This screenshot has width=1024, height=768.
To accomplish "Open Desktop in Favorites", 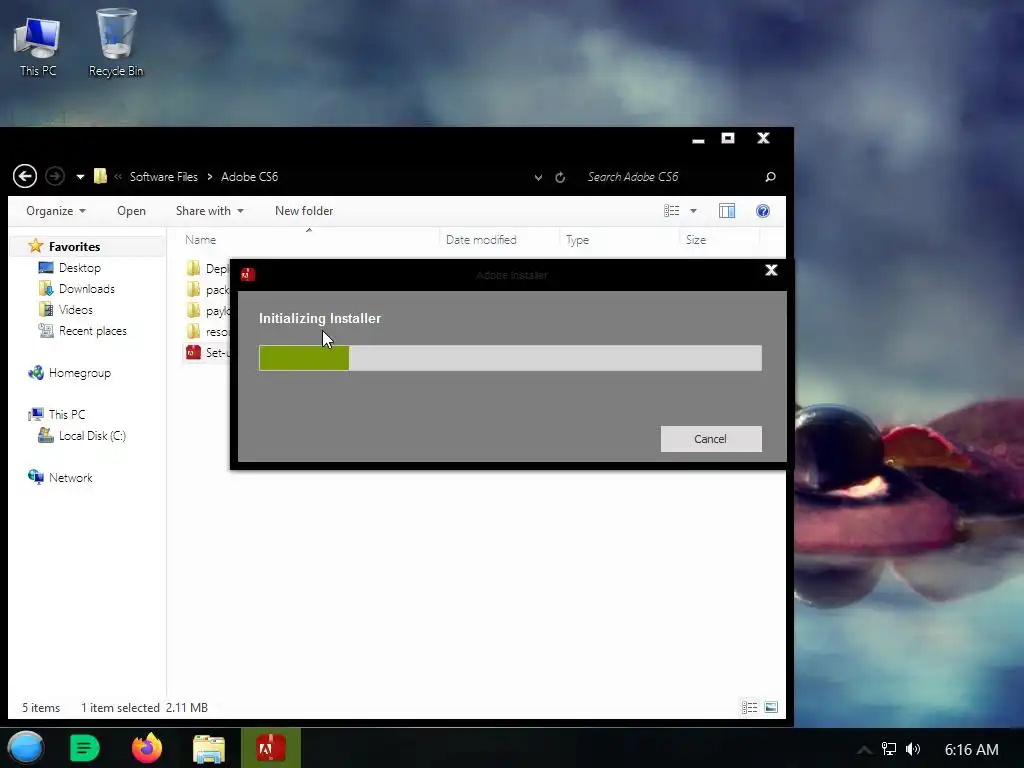I will tap(80, 268).
